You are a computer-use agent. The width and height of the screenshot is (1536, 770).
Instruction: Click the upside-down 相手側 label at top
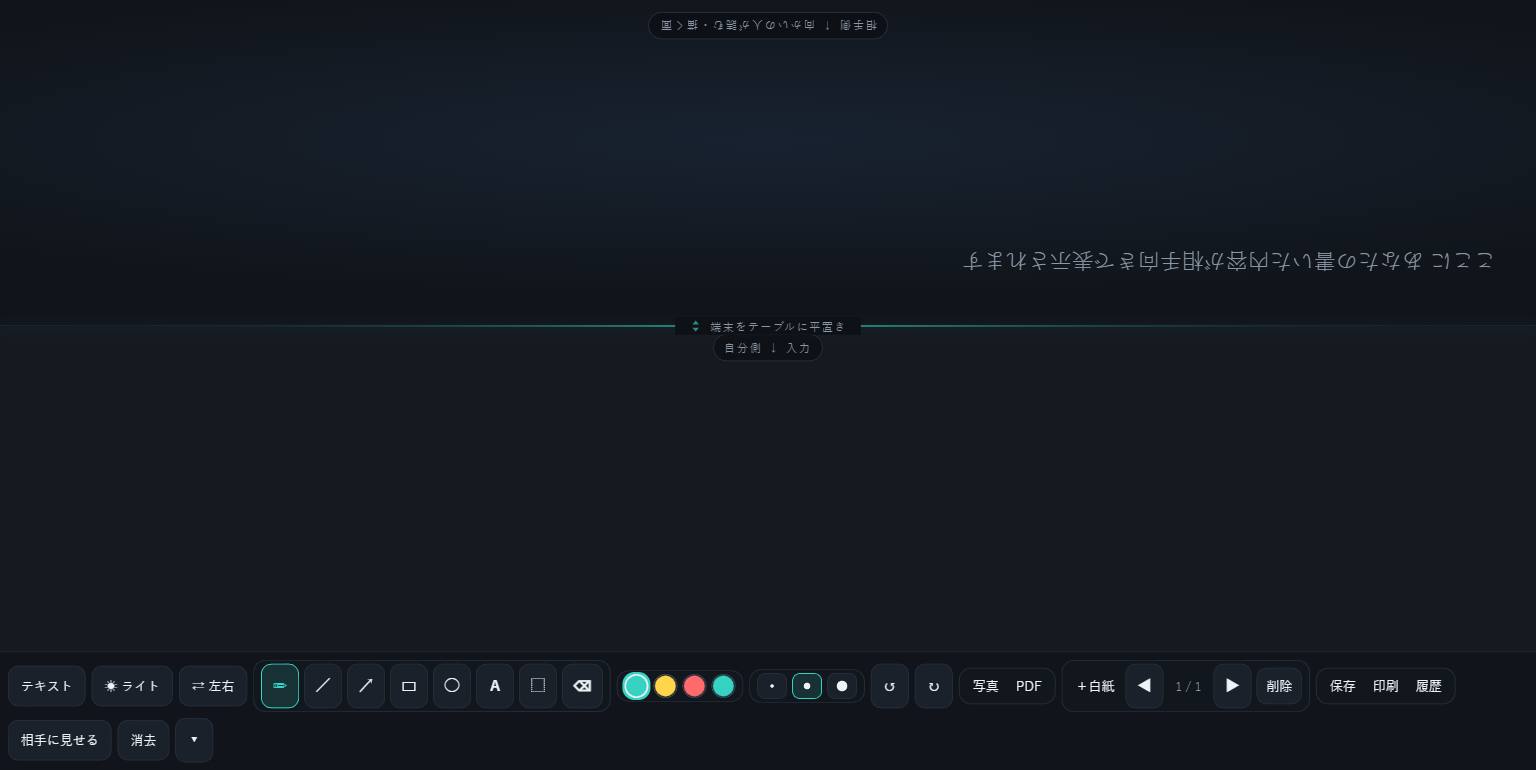pyautogui.click(x=768, y=25)
